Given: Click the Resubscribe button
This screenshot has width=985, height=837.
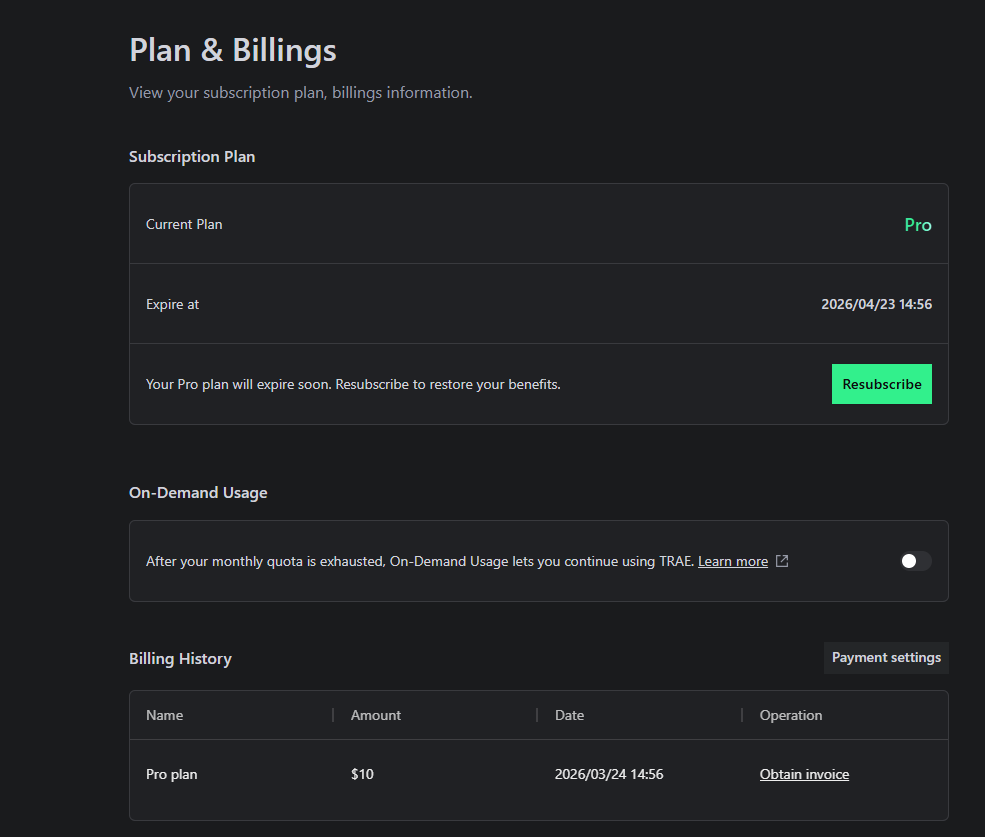Looking at the screenshot, I should (x=881, y=384).
